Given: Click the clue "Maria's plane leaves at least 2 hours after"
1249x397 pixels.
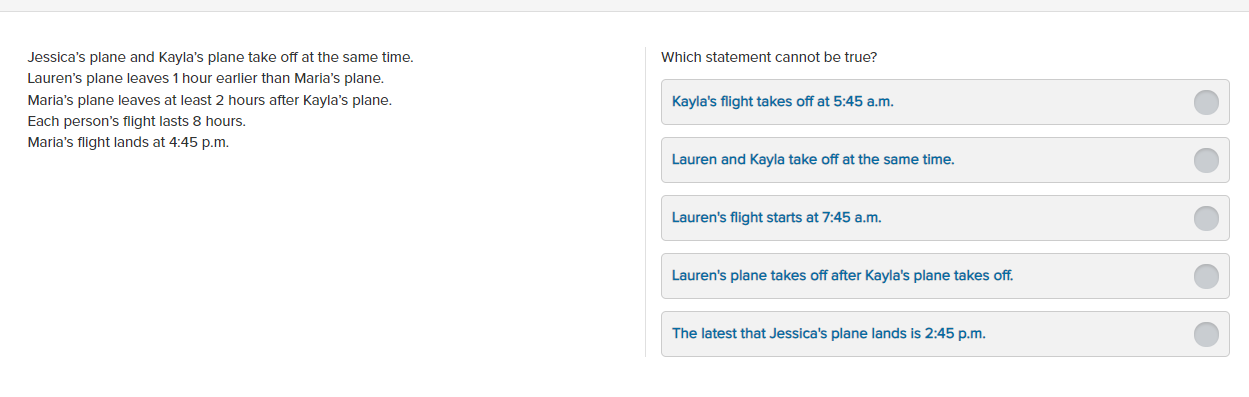Looking at the screenshot, I should tap(209, 100).
